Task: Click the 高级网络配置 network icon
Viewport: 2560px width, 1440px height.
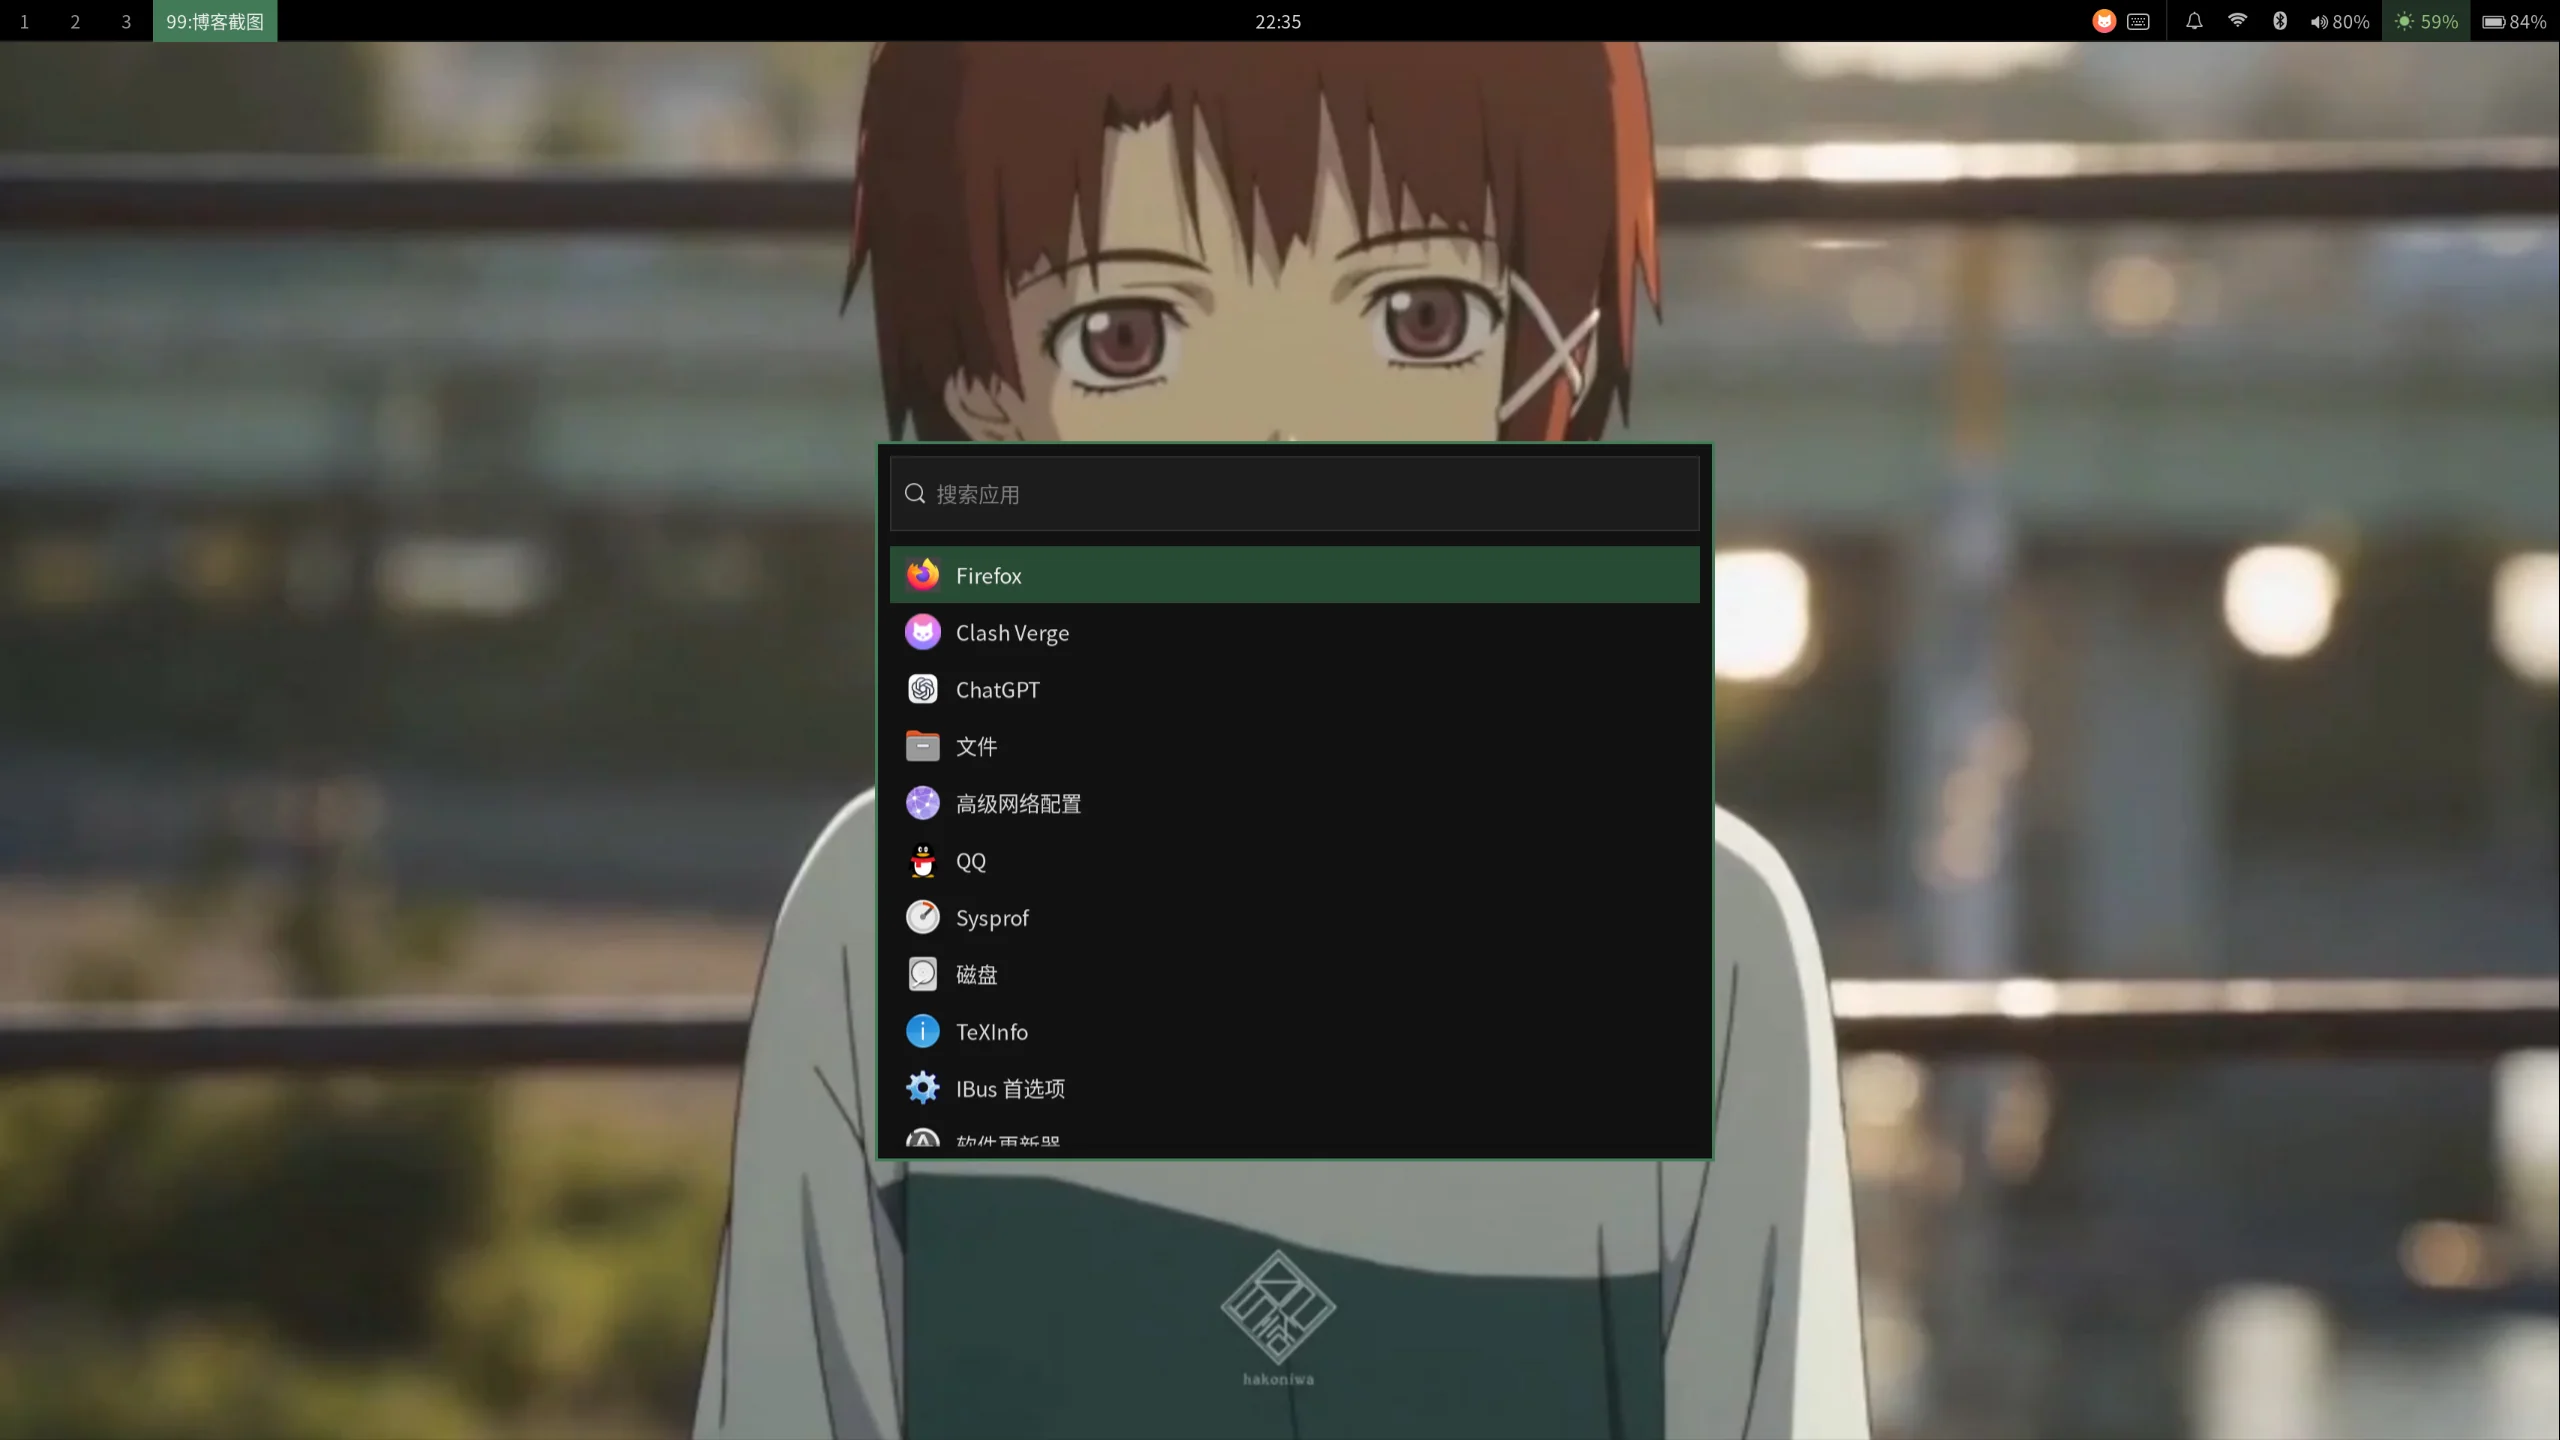Action: (922, 803)
